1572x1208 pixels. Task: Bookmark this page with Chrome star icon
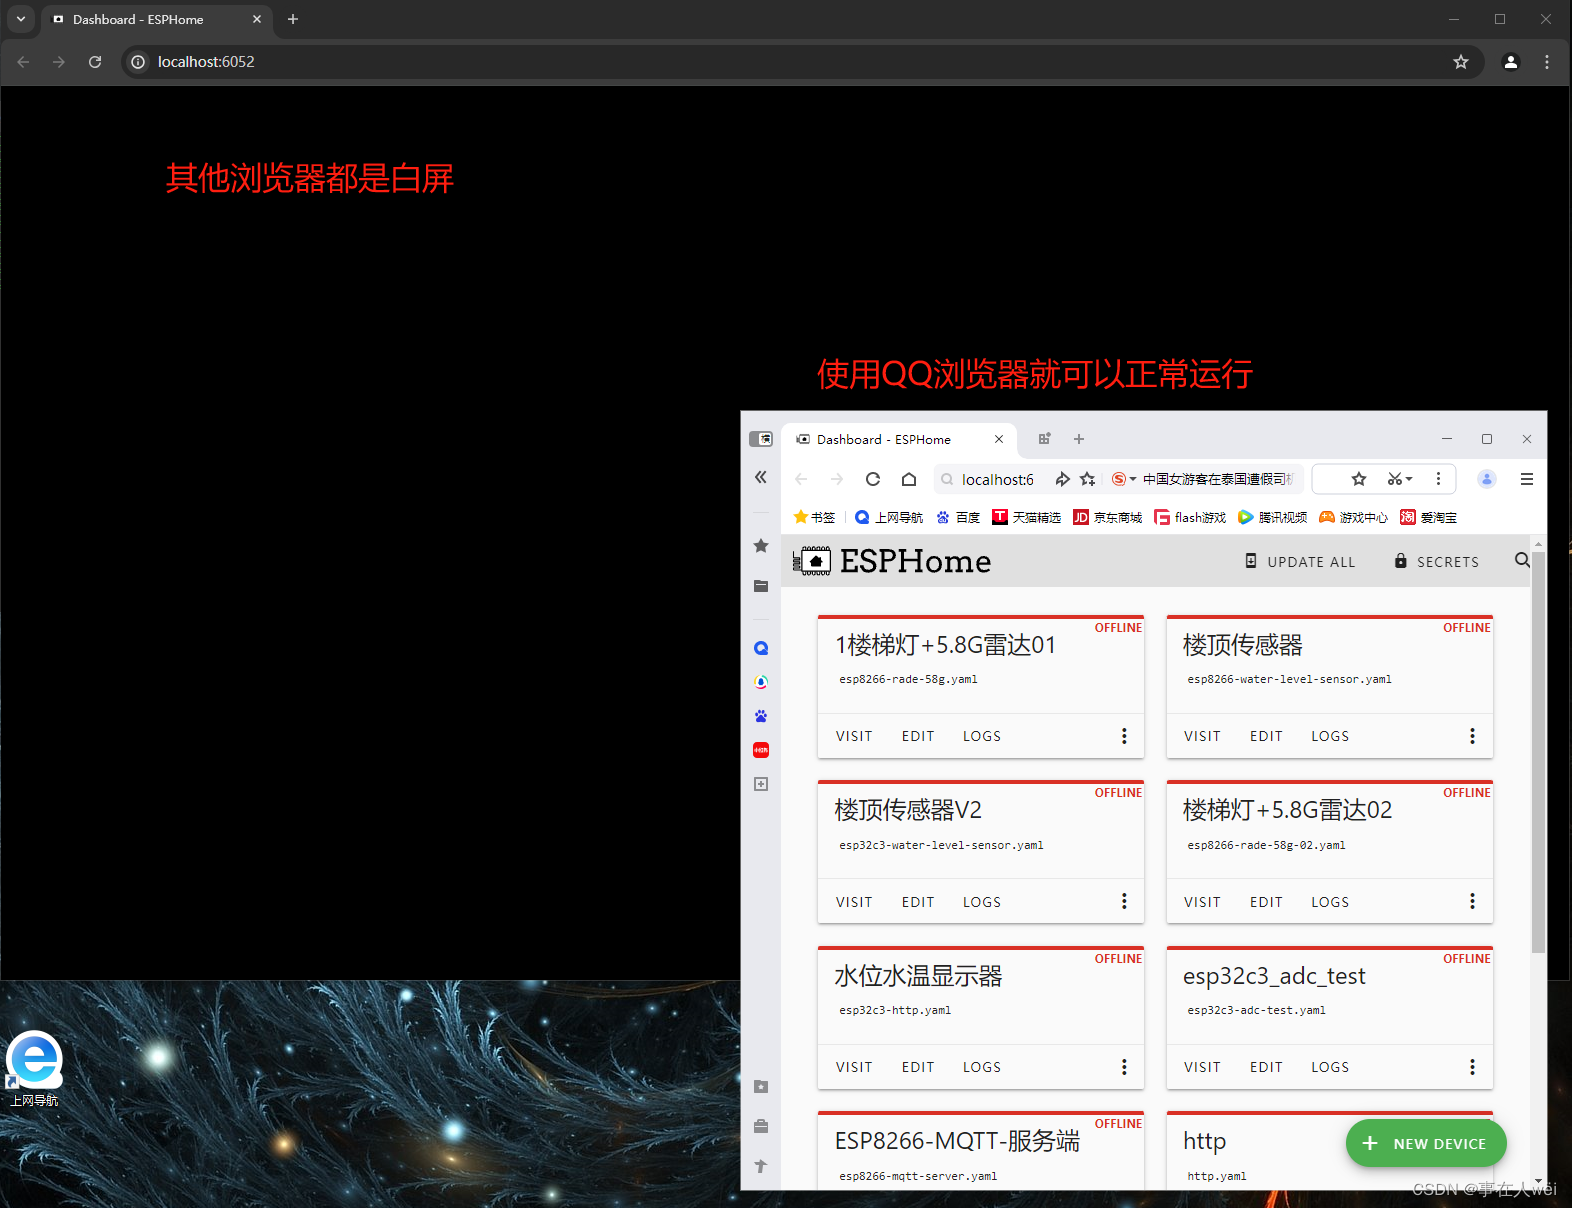(x=1461, y=62)
